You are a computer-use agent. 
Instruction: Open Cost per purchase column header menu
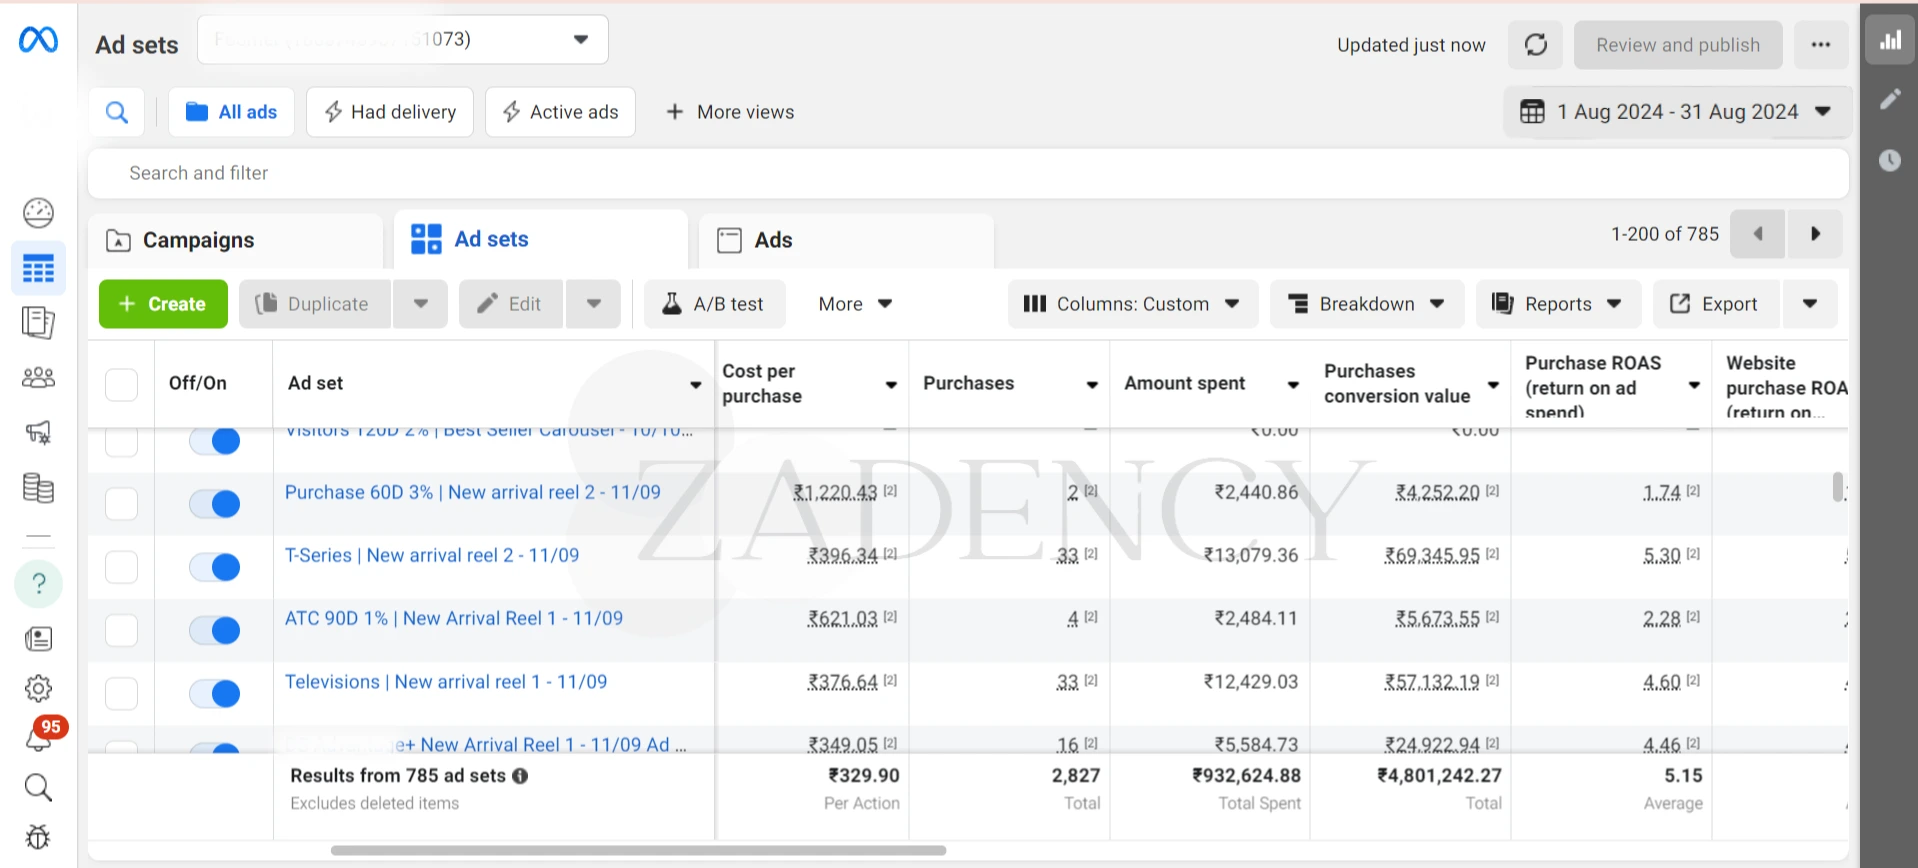(x=890, y=385)
